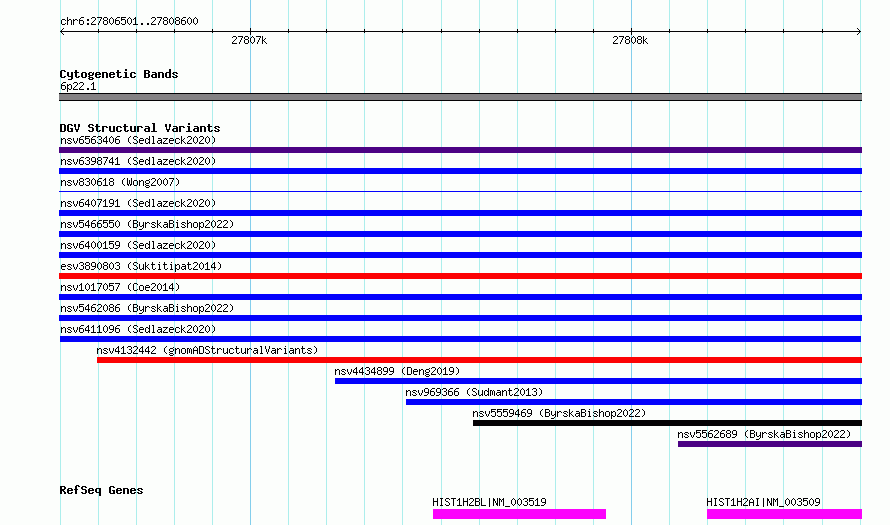Click the 27808k ruler tick label
The image size is (890, 525).
pos(630,40)
